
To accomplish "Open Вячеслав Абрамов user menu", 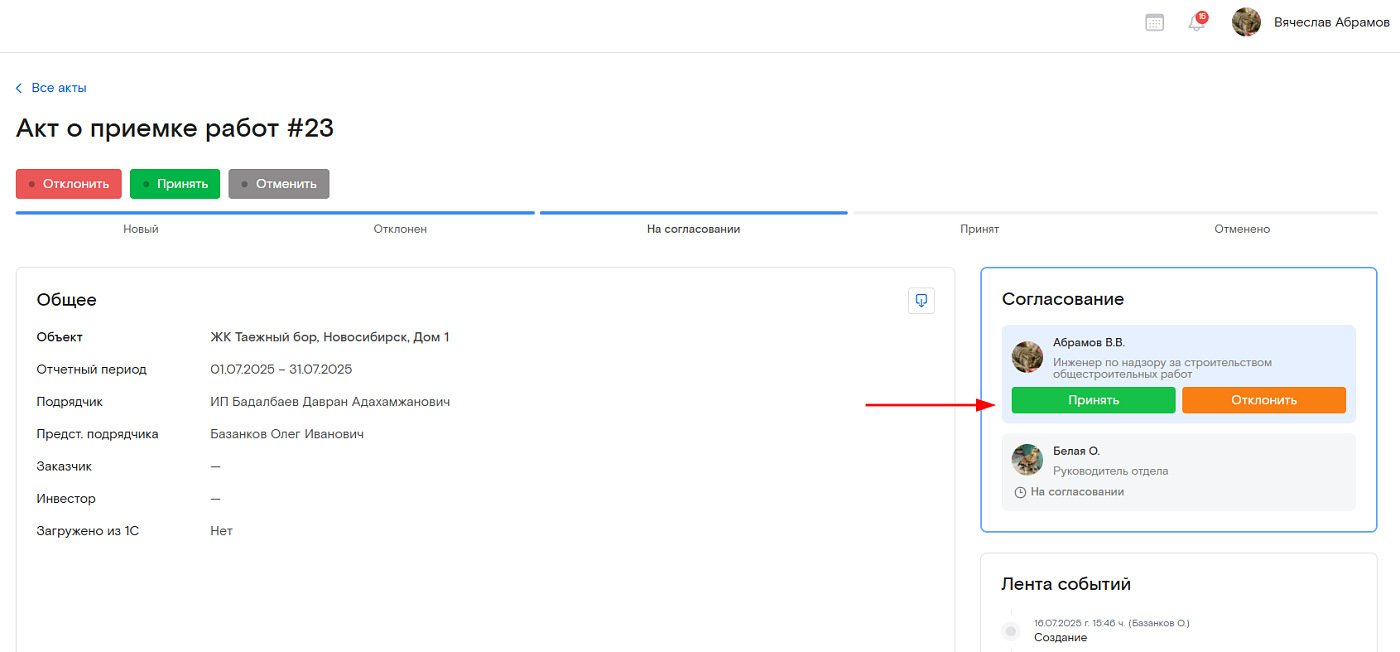I will pyautogui.click(x=1331, y=22).
